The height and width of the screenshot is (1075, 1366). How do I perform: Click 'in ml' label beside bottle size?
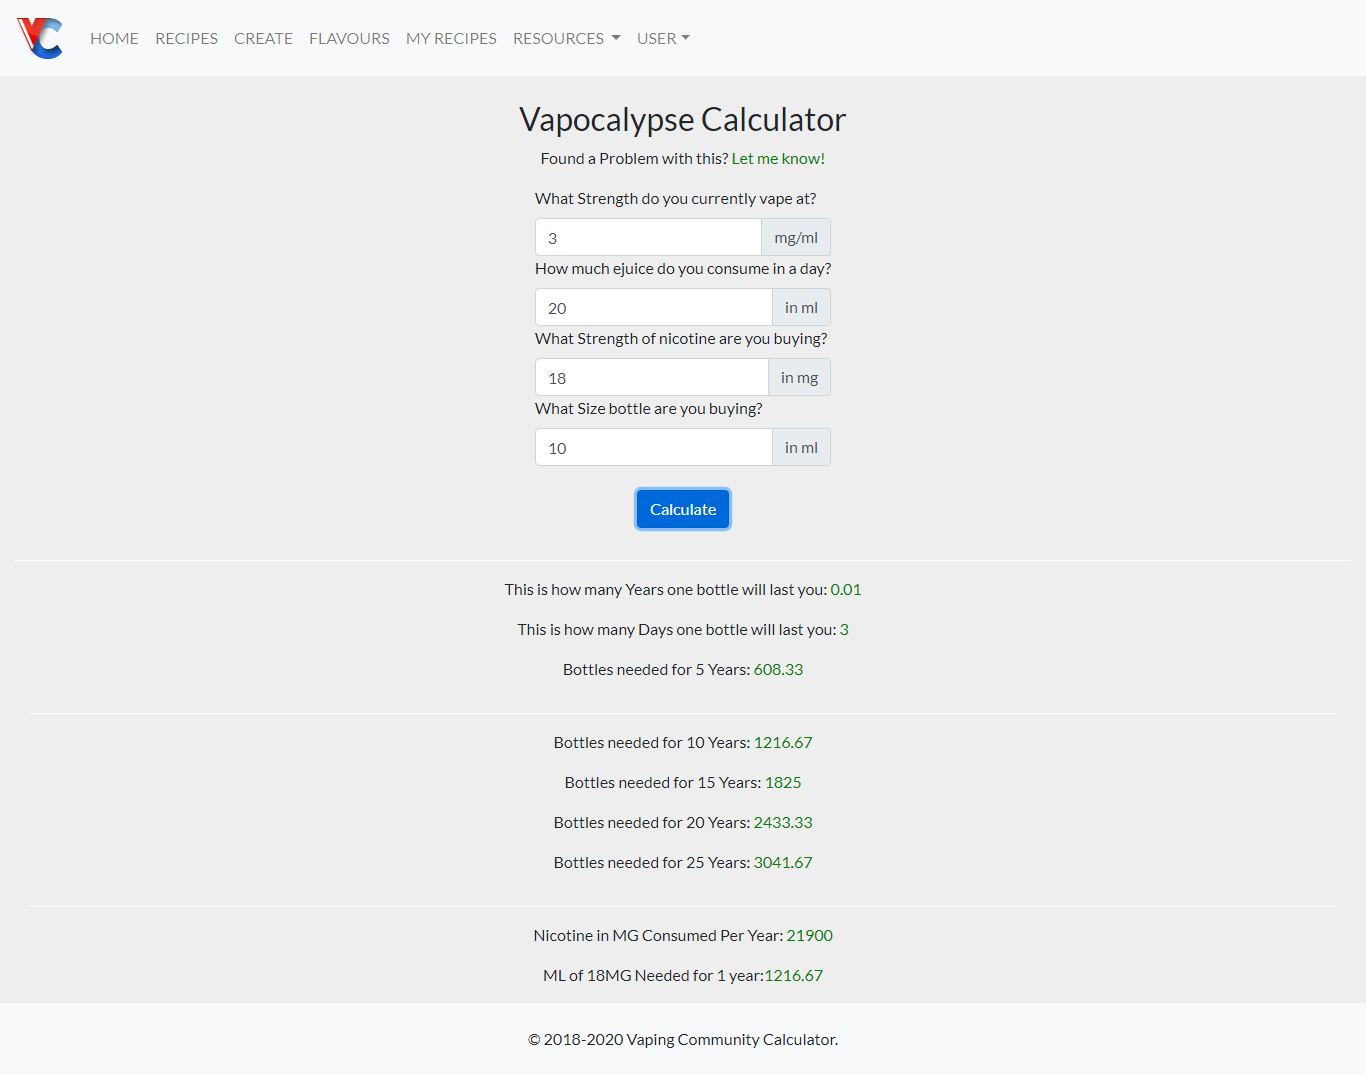coord(801,447)
